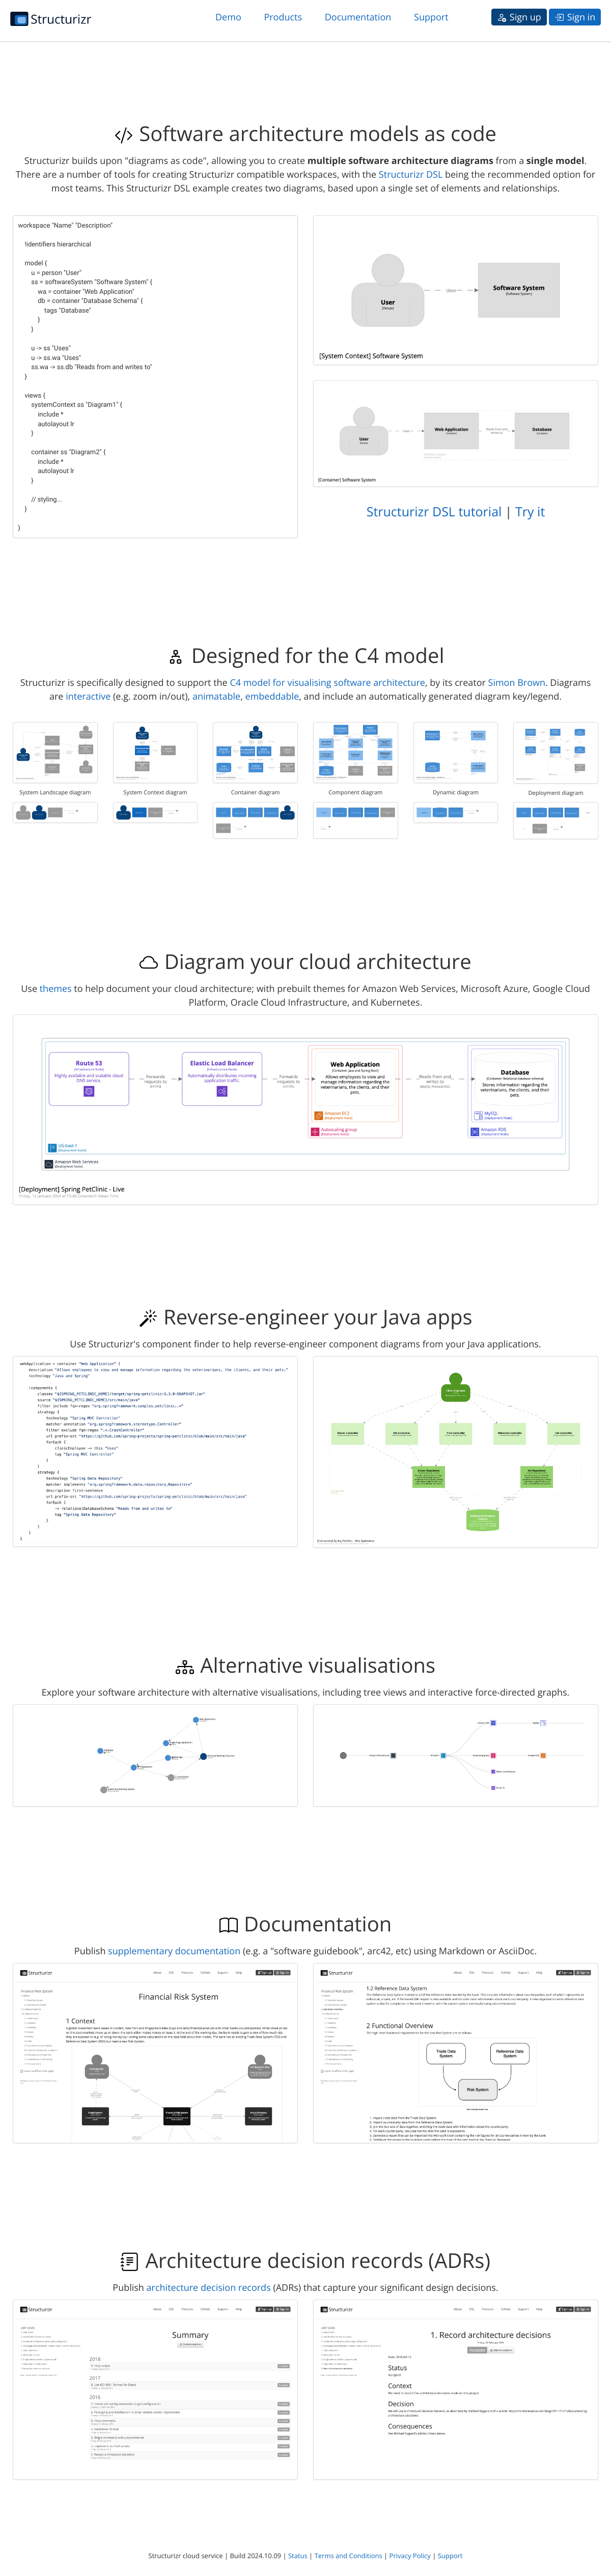Click the interactive link
The image size is (611, 2576).
click(x=88, y=696)
